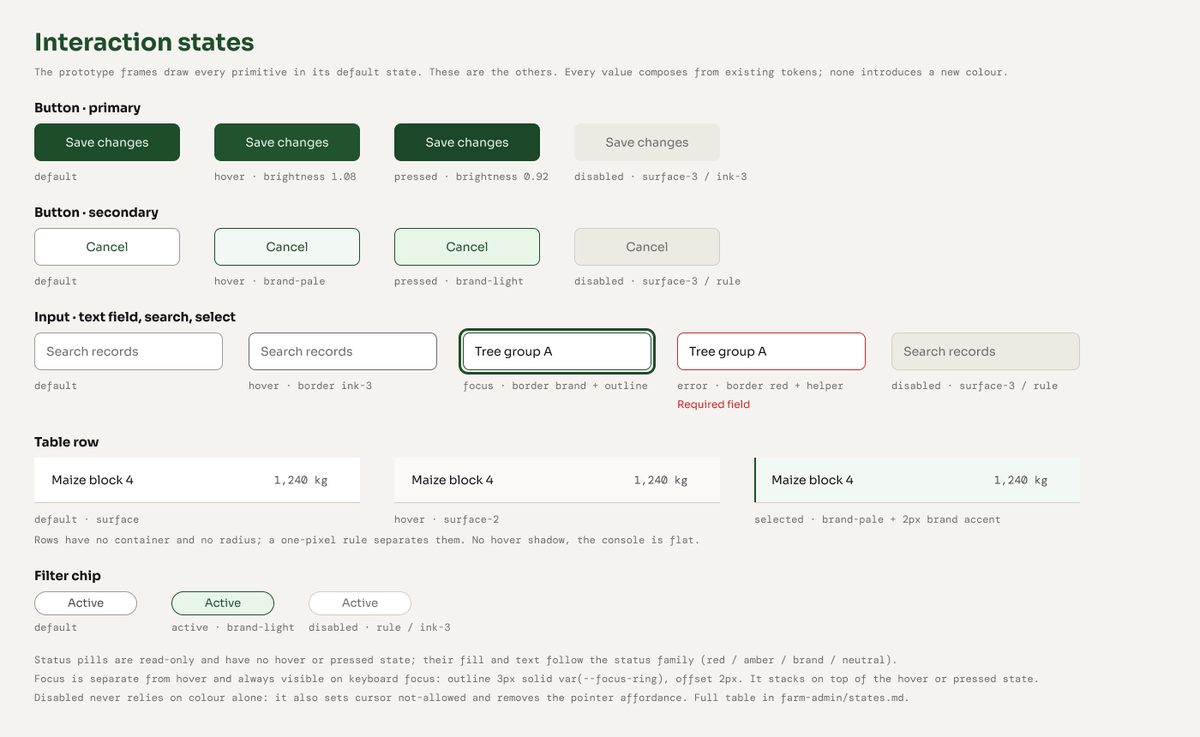The height and width of the screenshot is (737, 1200).
Task: Click the hover-state Search records field
Action: click(x=343, y=351)
